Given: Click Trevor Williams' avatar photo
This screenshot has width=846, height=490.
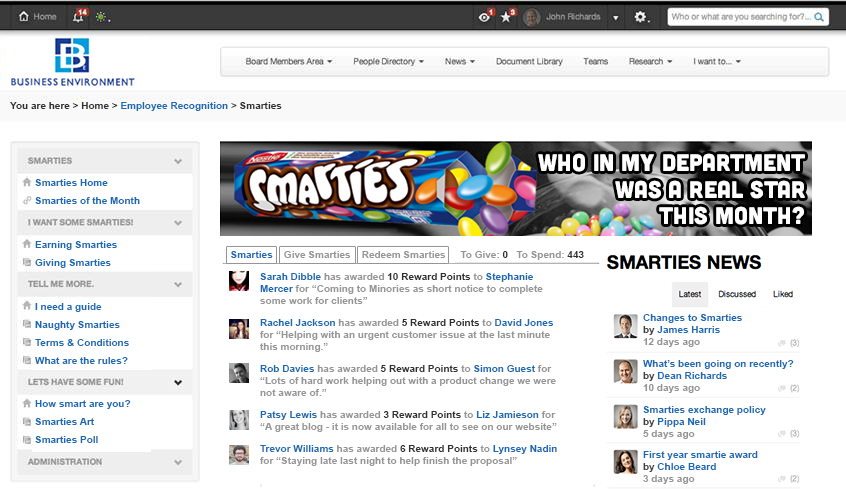Looking at the screenshot, I should pyautogui.click(x=239, y=454).
